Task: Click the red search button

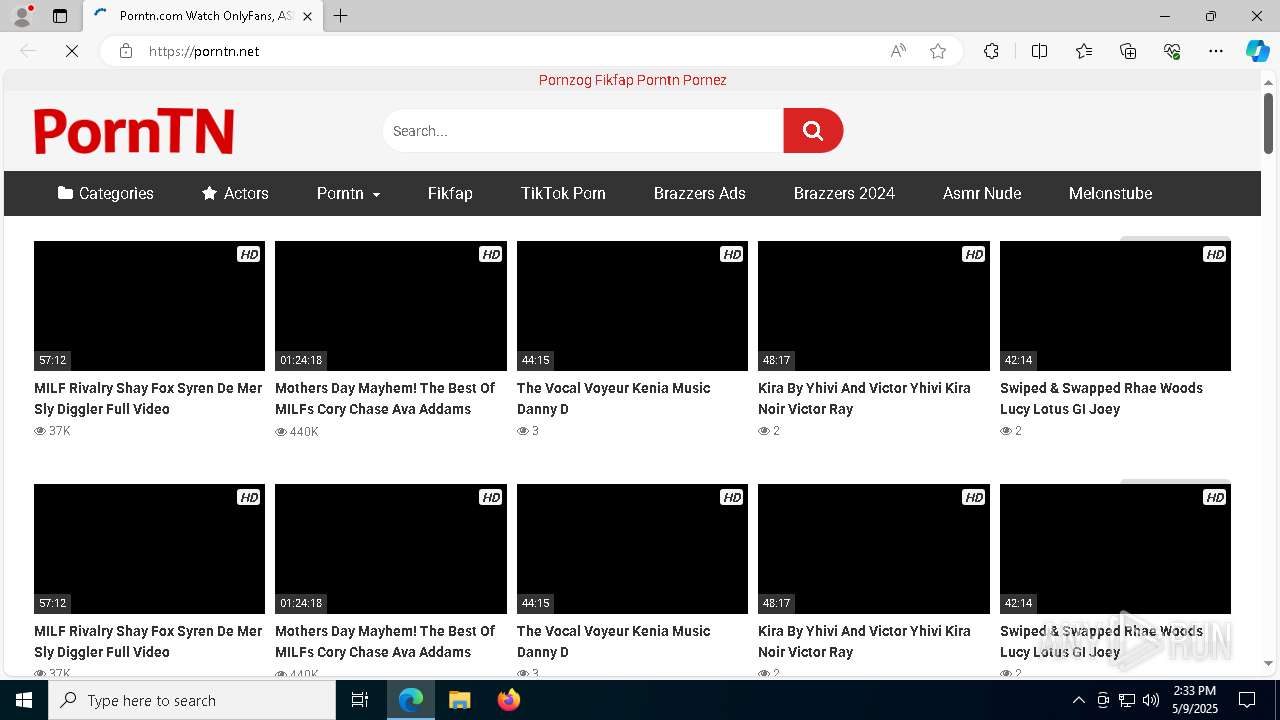Action: click(x=813, y=131)
